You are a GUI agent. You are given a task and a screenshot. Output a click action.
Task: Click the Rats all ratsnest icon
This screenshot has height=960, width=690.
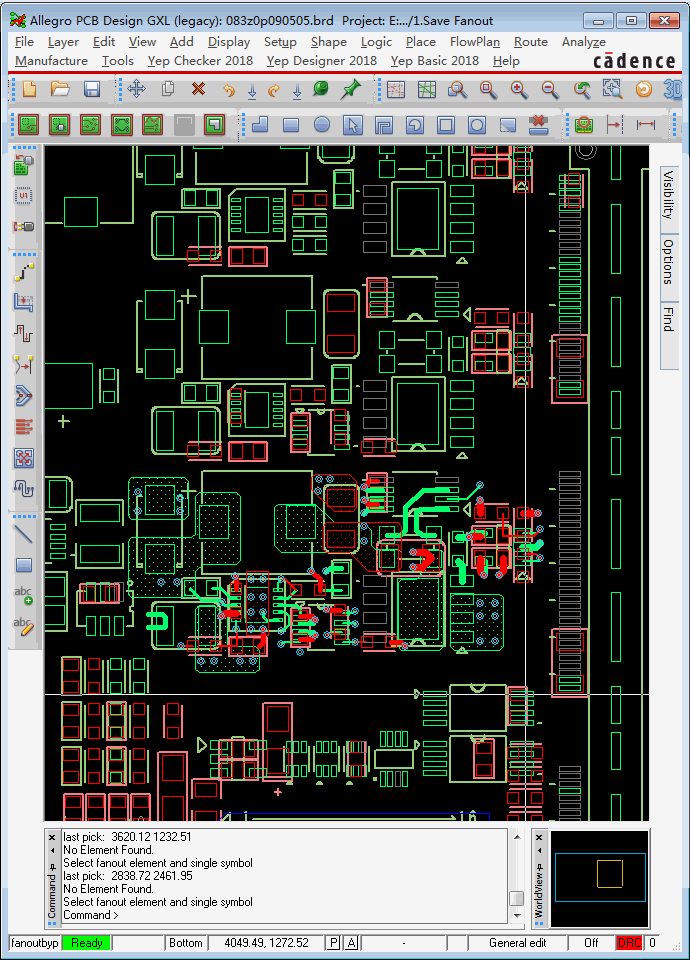click(427, 89)
